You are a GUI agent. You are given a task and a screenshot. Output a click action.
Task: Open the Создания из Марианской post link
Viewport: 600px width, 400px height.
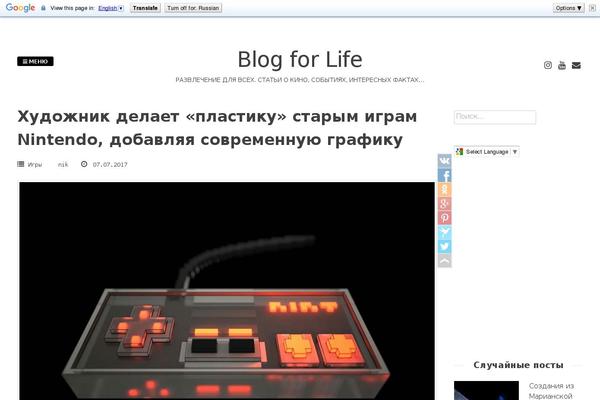[551, 391]
